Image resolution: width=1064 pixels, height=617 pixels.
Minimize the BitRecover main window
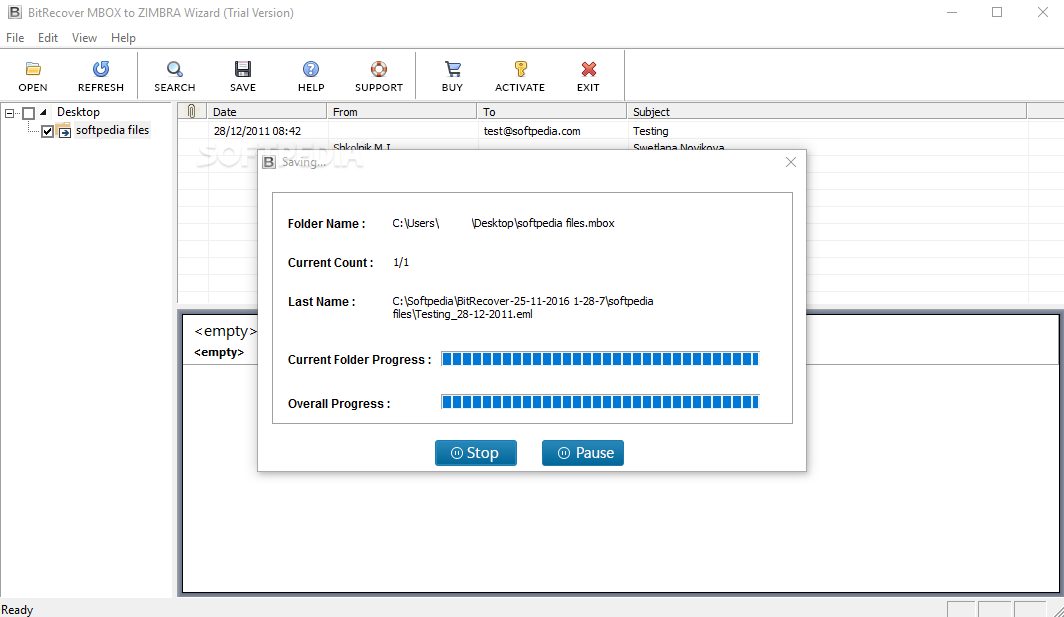952,12
